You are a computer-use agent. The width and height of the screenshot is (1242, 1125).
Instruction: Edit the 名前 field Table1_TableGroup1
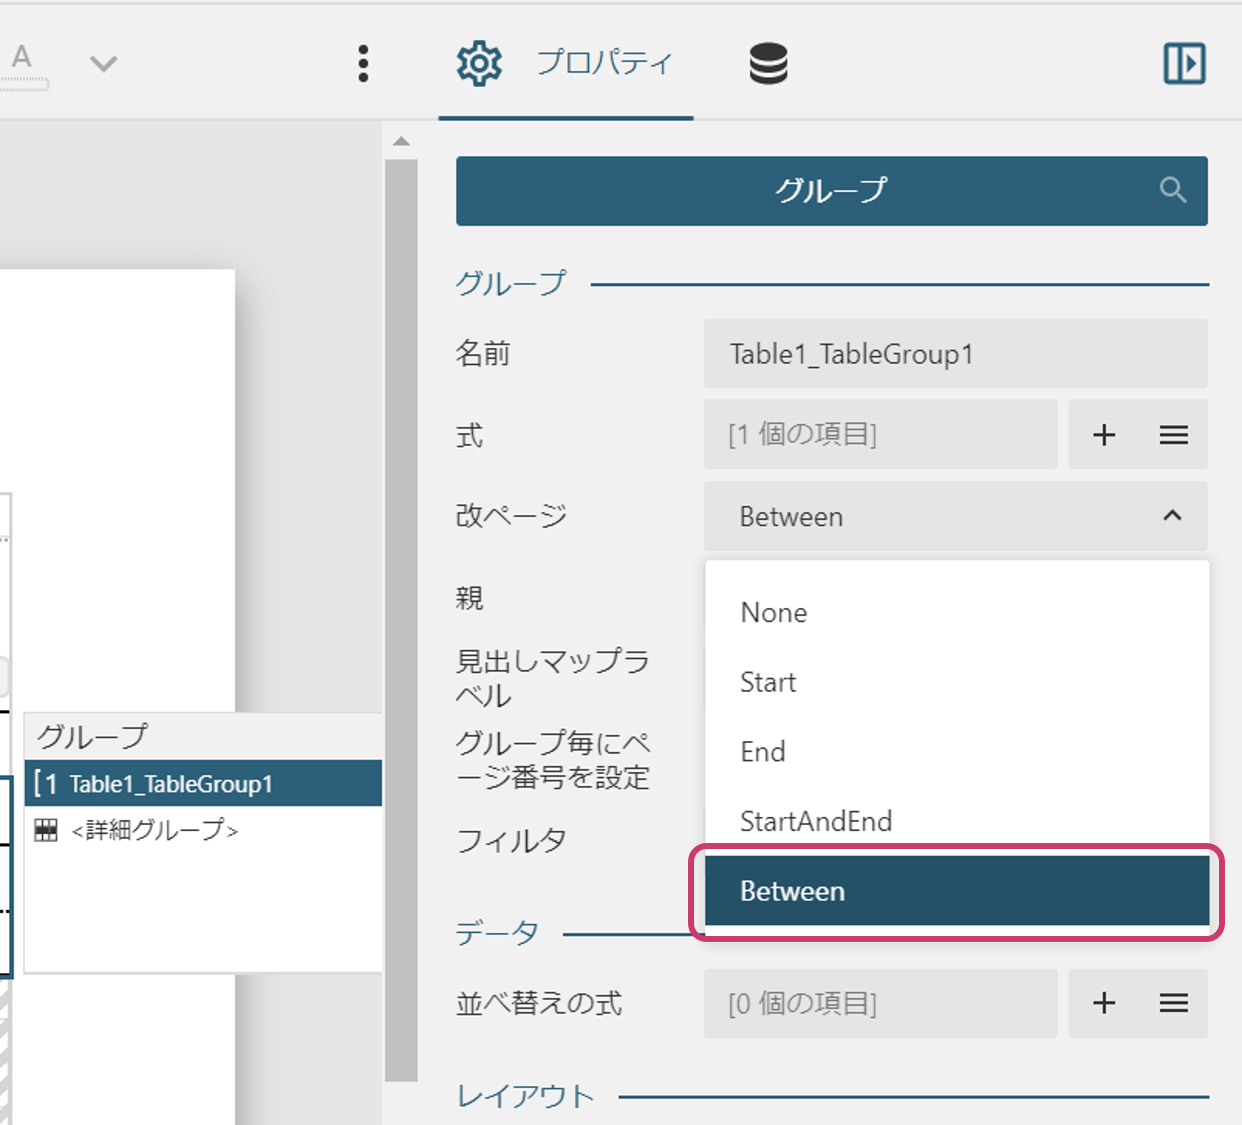[955, 354]
